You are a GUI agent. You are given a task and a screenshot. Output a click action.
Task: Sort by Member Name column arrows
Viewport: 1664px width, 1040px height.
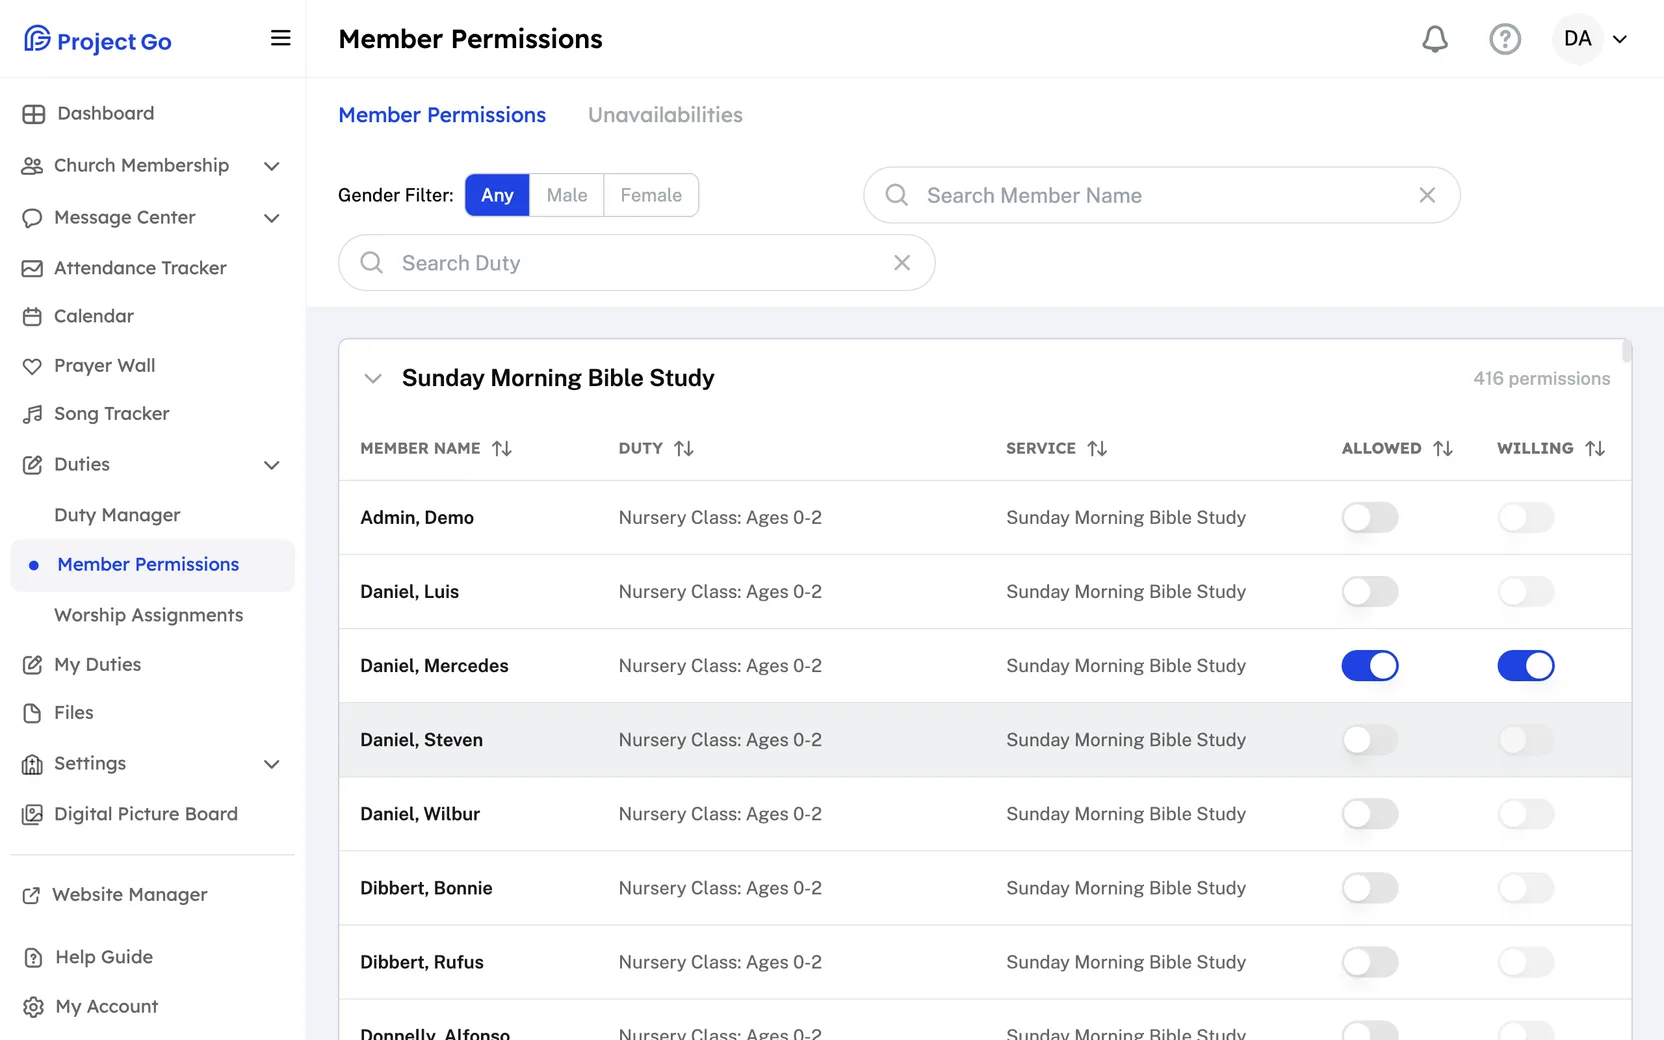click(502, 448)
